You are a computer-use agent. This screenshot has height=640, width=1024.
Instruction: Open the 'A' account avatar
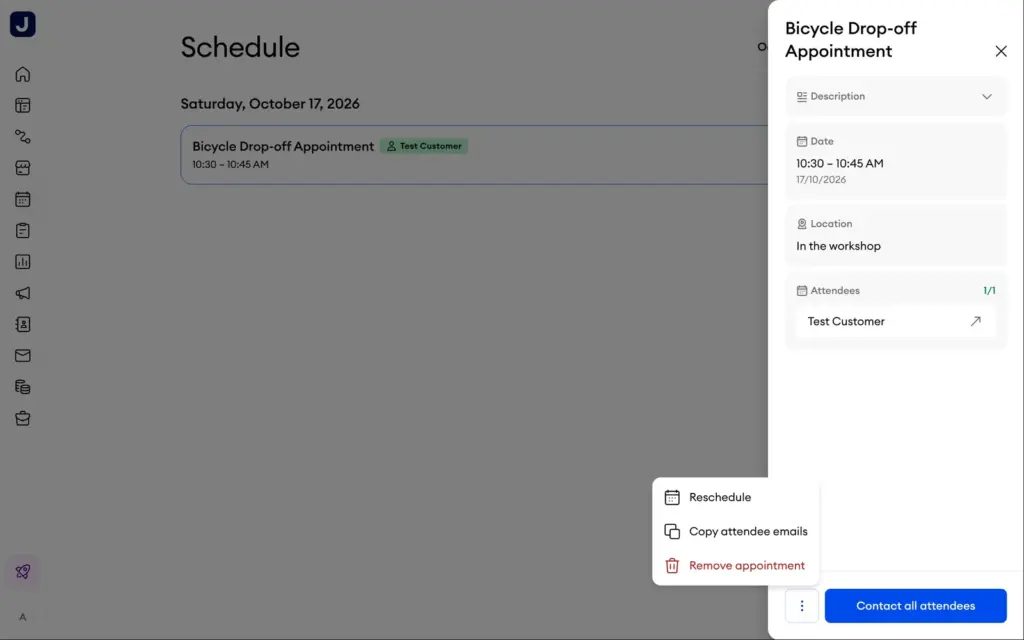point(23,617)
